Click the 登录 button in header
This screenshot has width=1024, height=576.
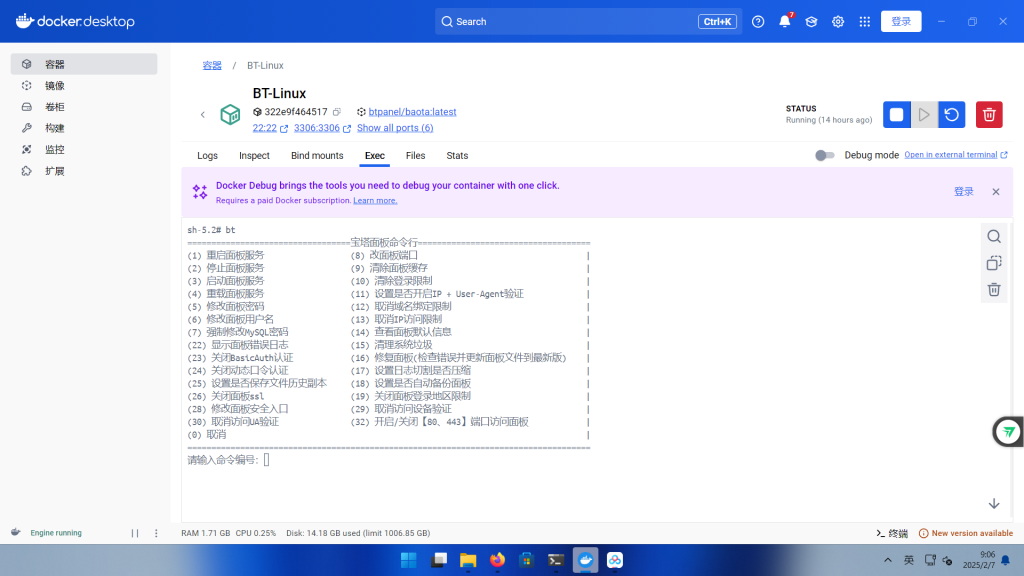tap(901, 22)
